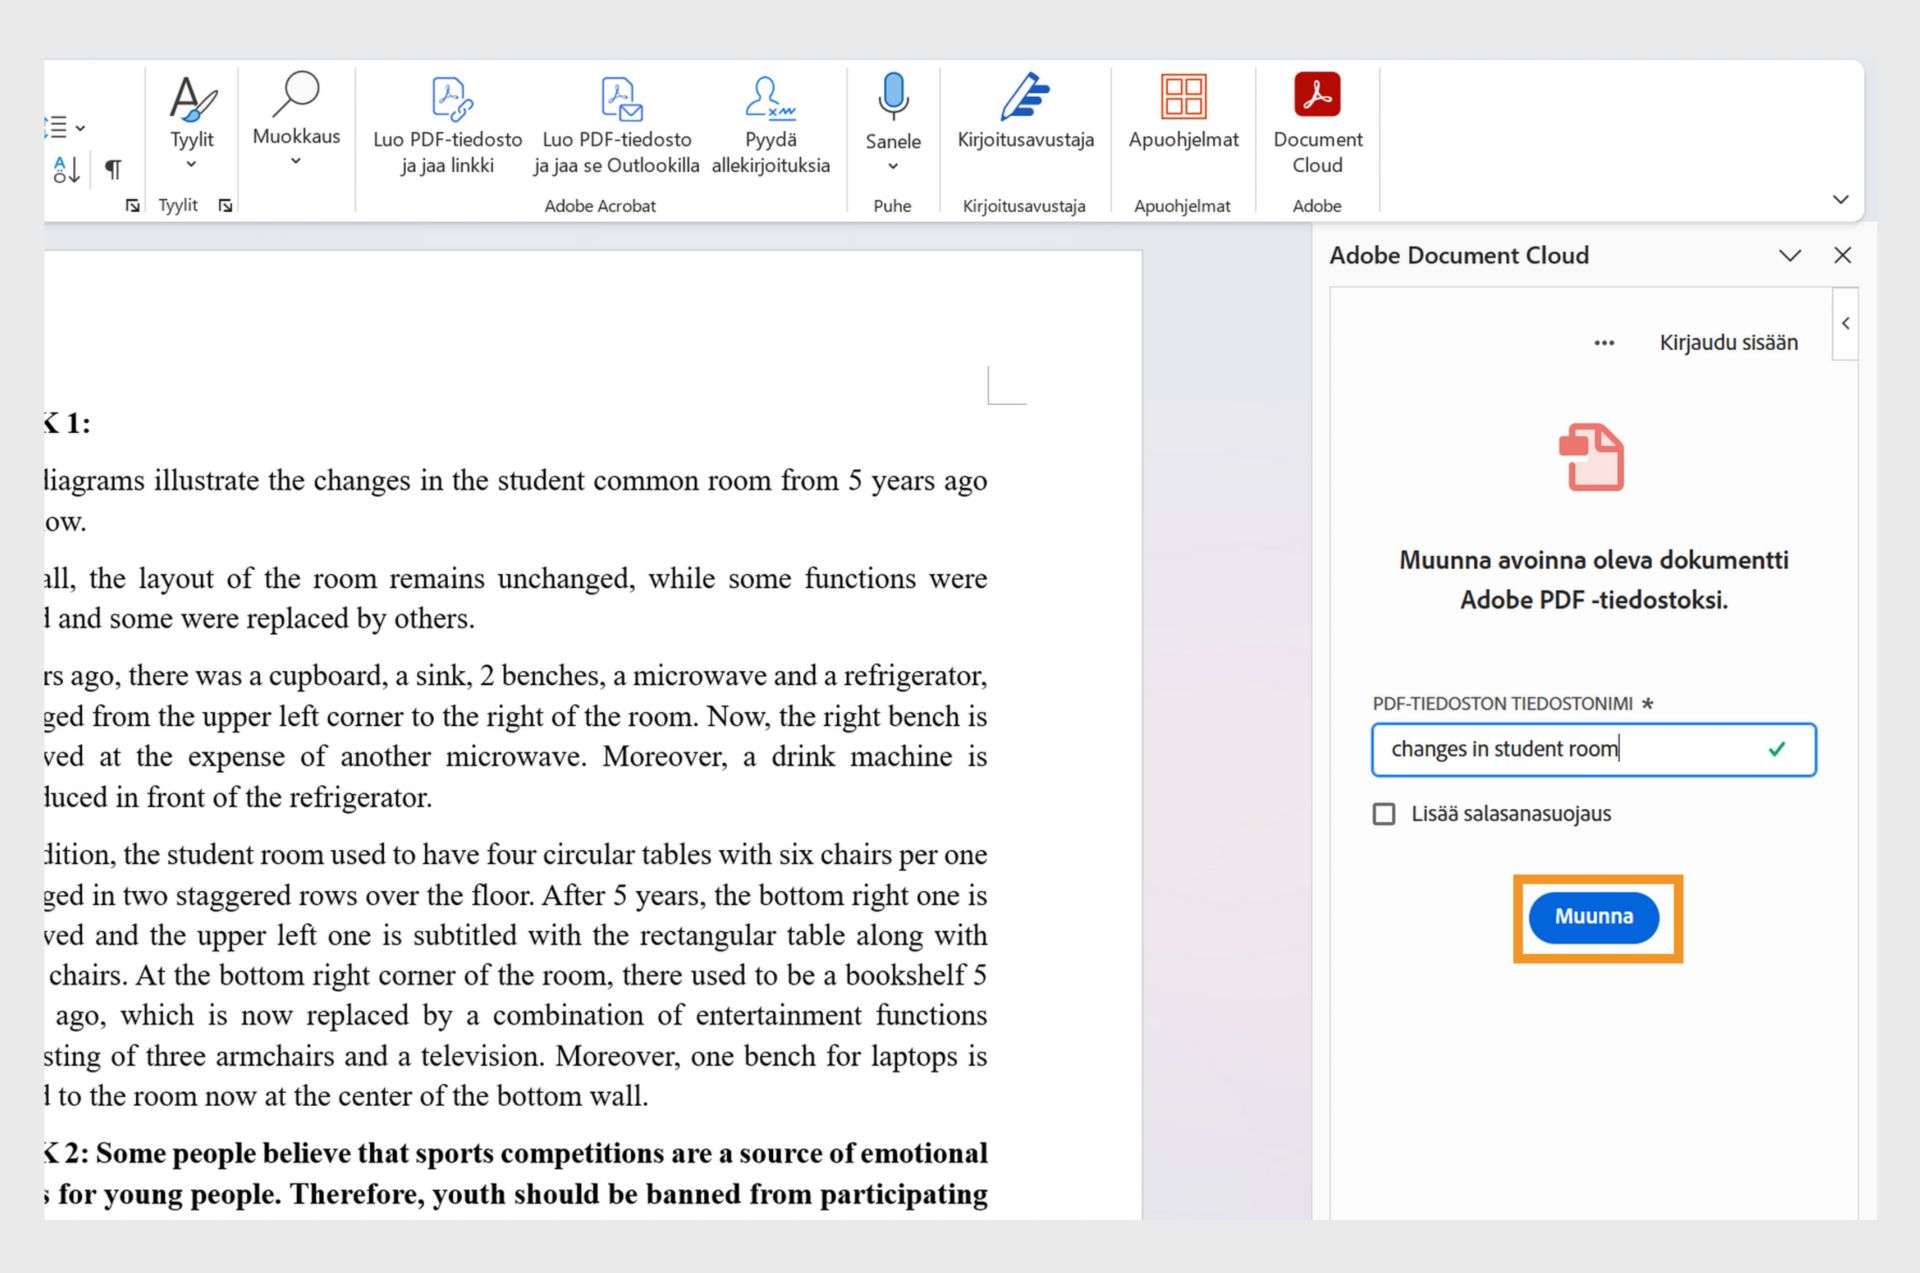Open Kirjoitusavustaja editor tool
Image resolution: width=1920 pixels, height=1273 pixels.
click(x=1025, y=112)
